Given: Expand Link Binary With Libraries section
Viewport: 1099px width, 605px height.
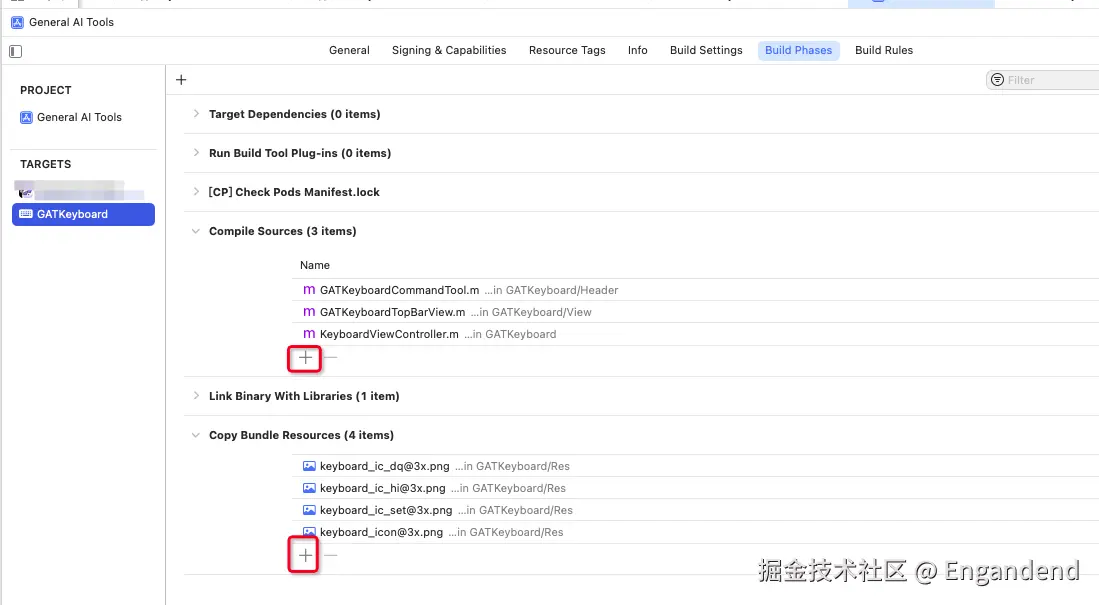Looking at the screenshot, I should pyautogui.click(x=196, y=396).
